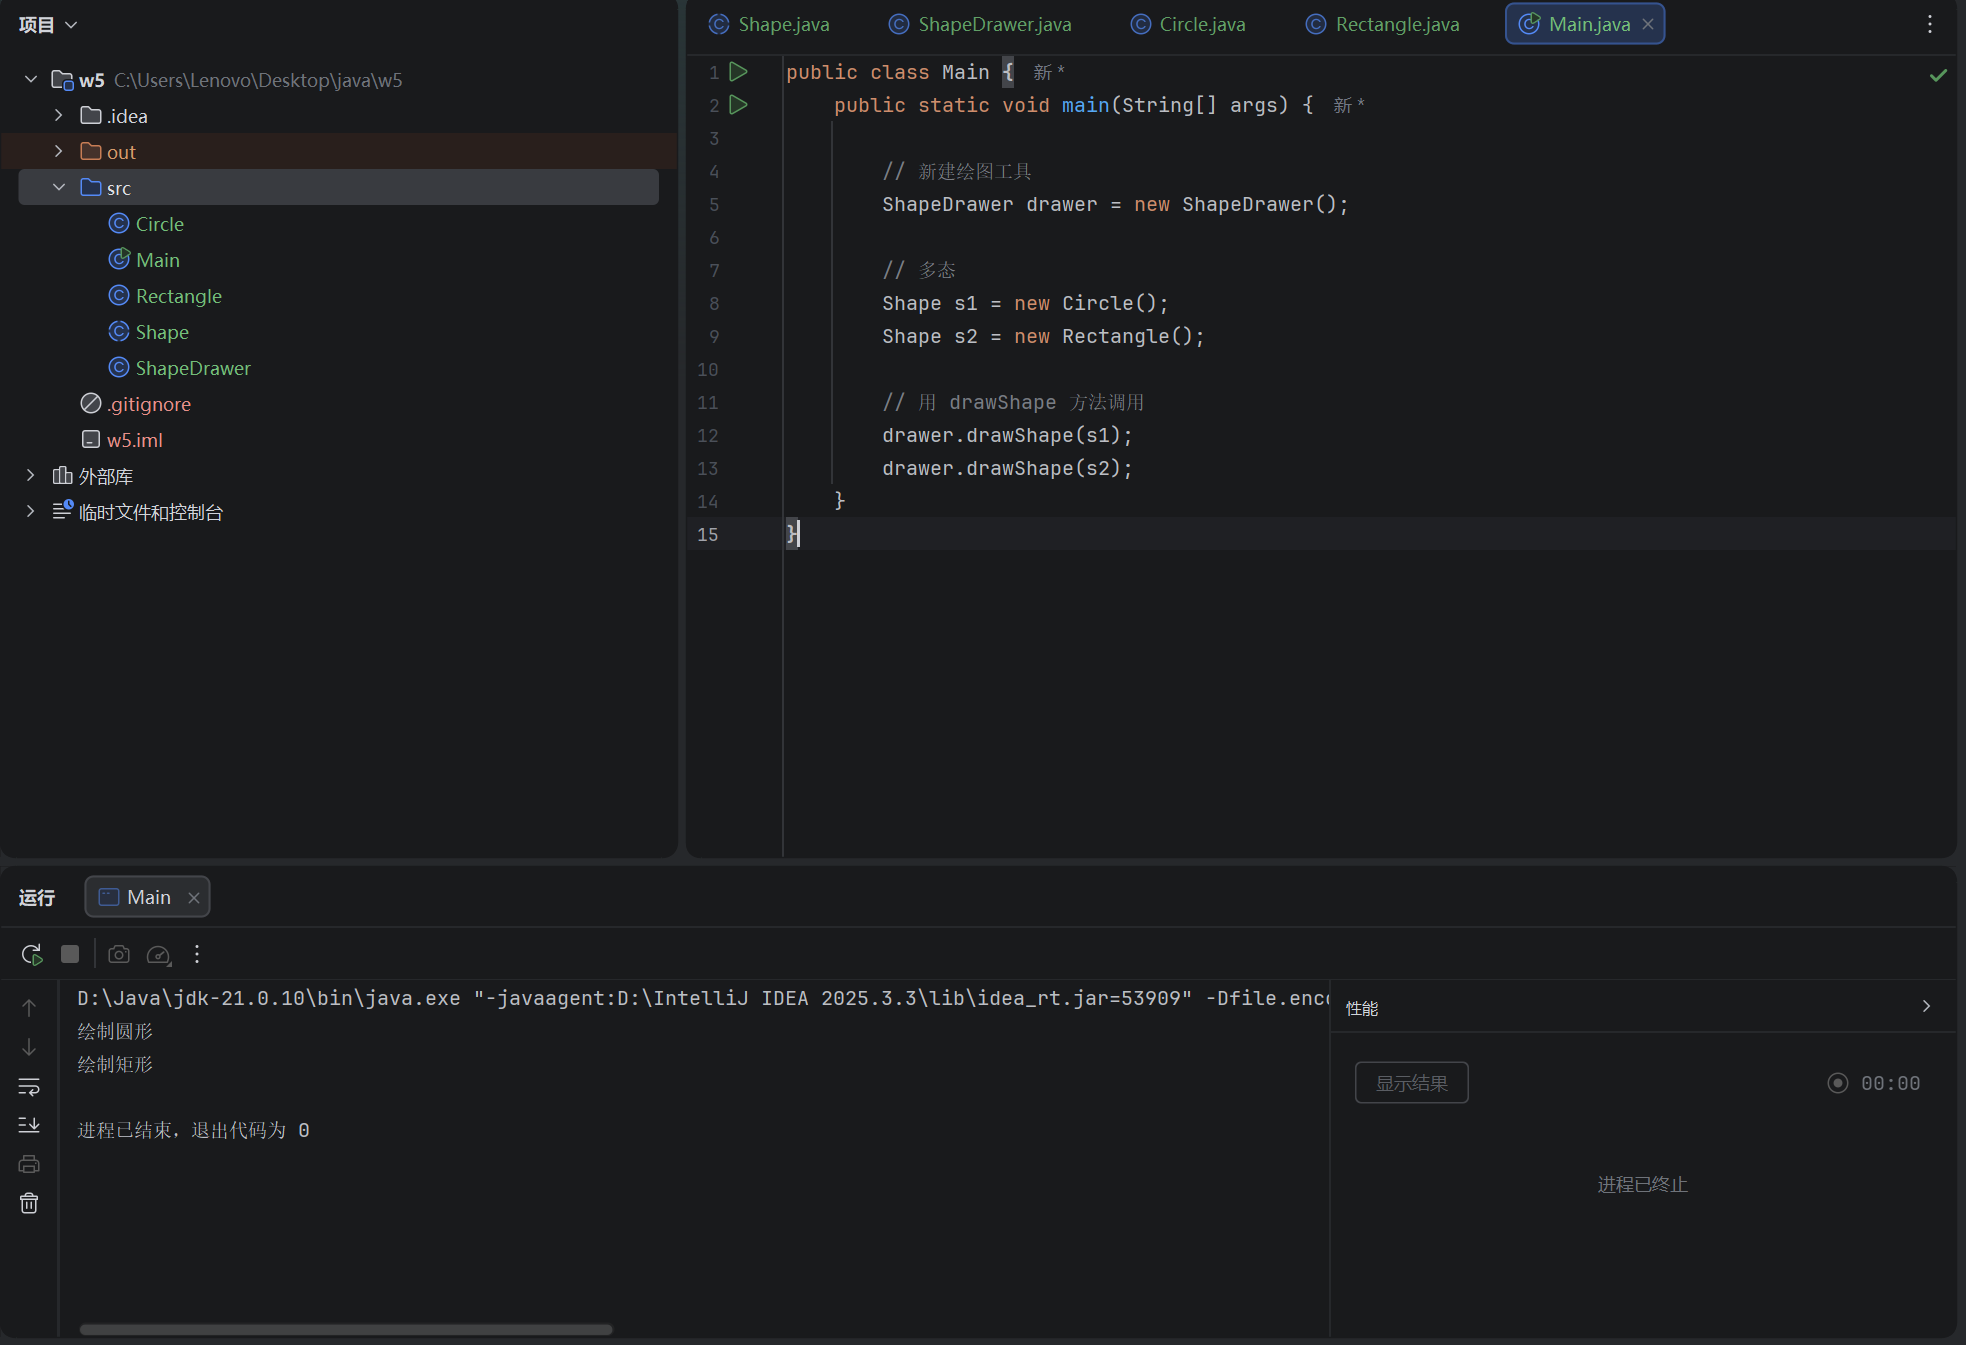
Task: Toggle soft-wrap icon in console sidebar
Action: click(29, 1086)
